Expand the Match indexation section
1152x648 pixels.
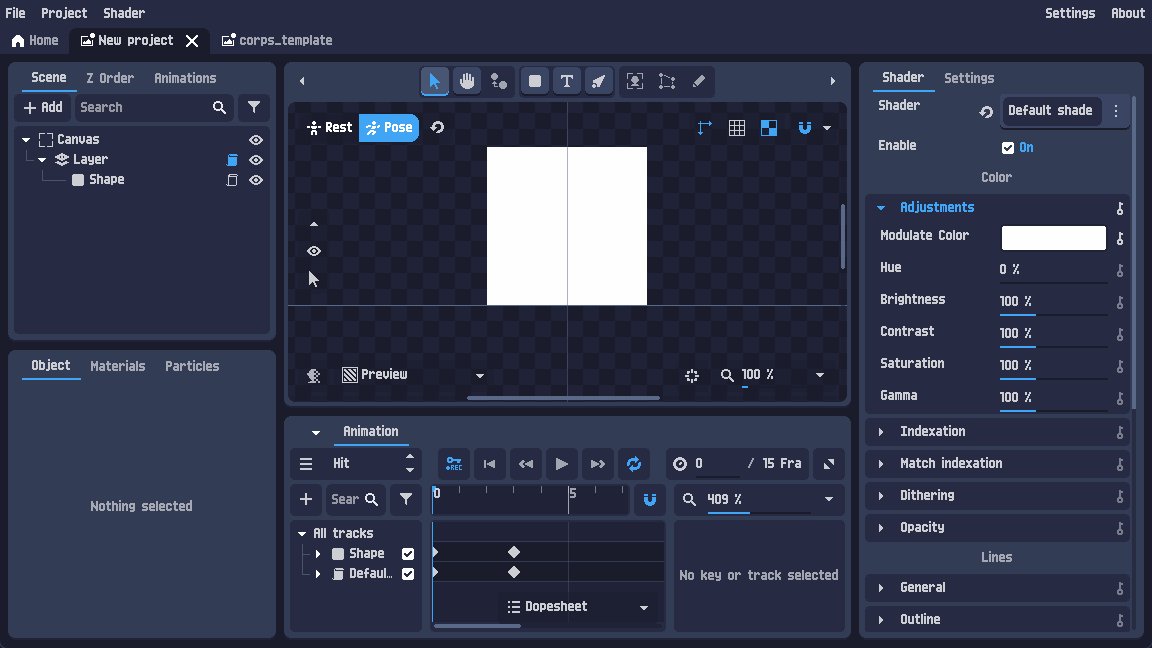[x=880, y=464]
